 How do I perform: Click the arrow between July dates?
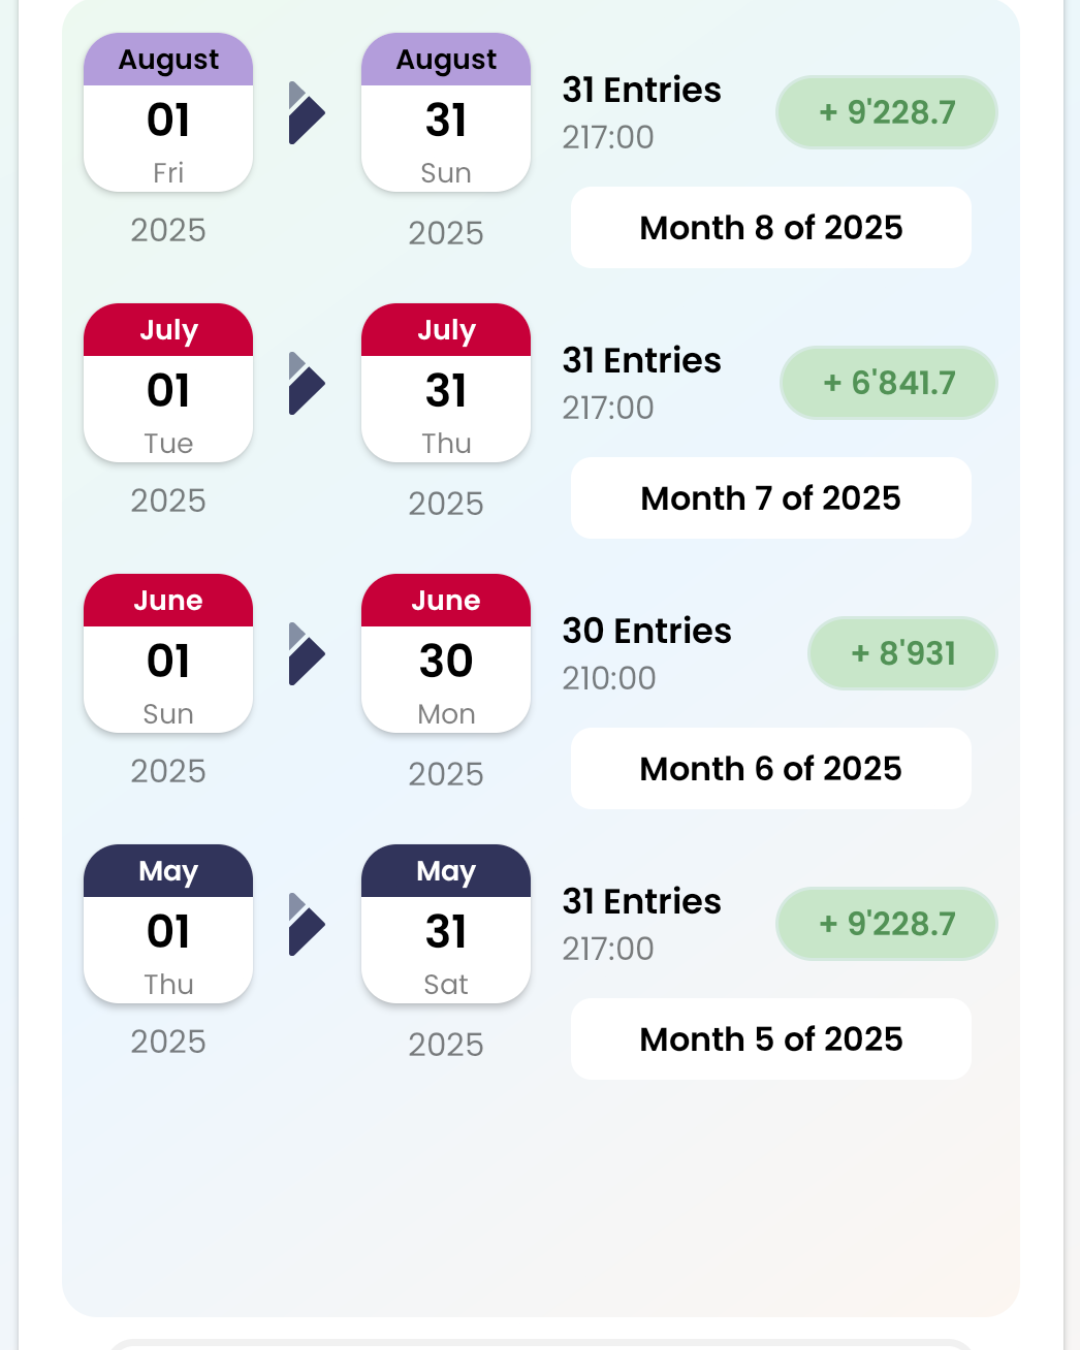pos(307,383)
